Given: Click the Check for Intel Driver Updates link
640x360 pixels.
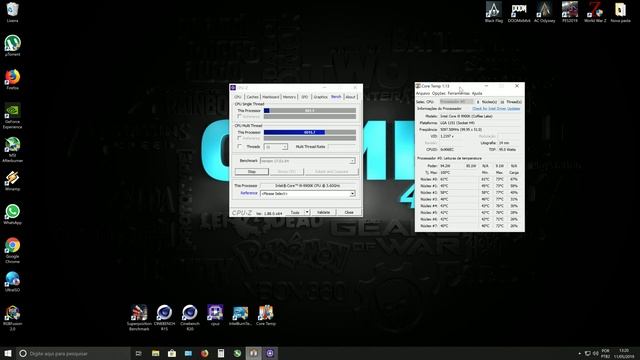Looking at the screenshot, I should pyautogui.click(x=496, y=109).
